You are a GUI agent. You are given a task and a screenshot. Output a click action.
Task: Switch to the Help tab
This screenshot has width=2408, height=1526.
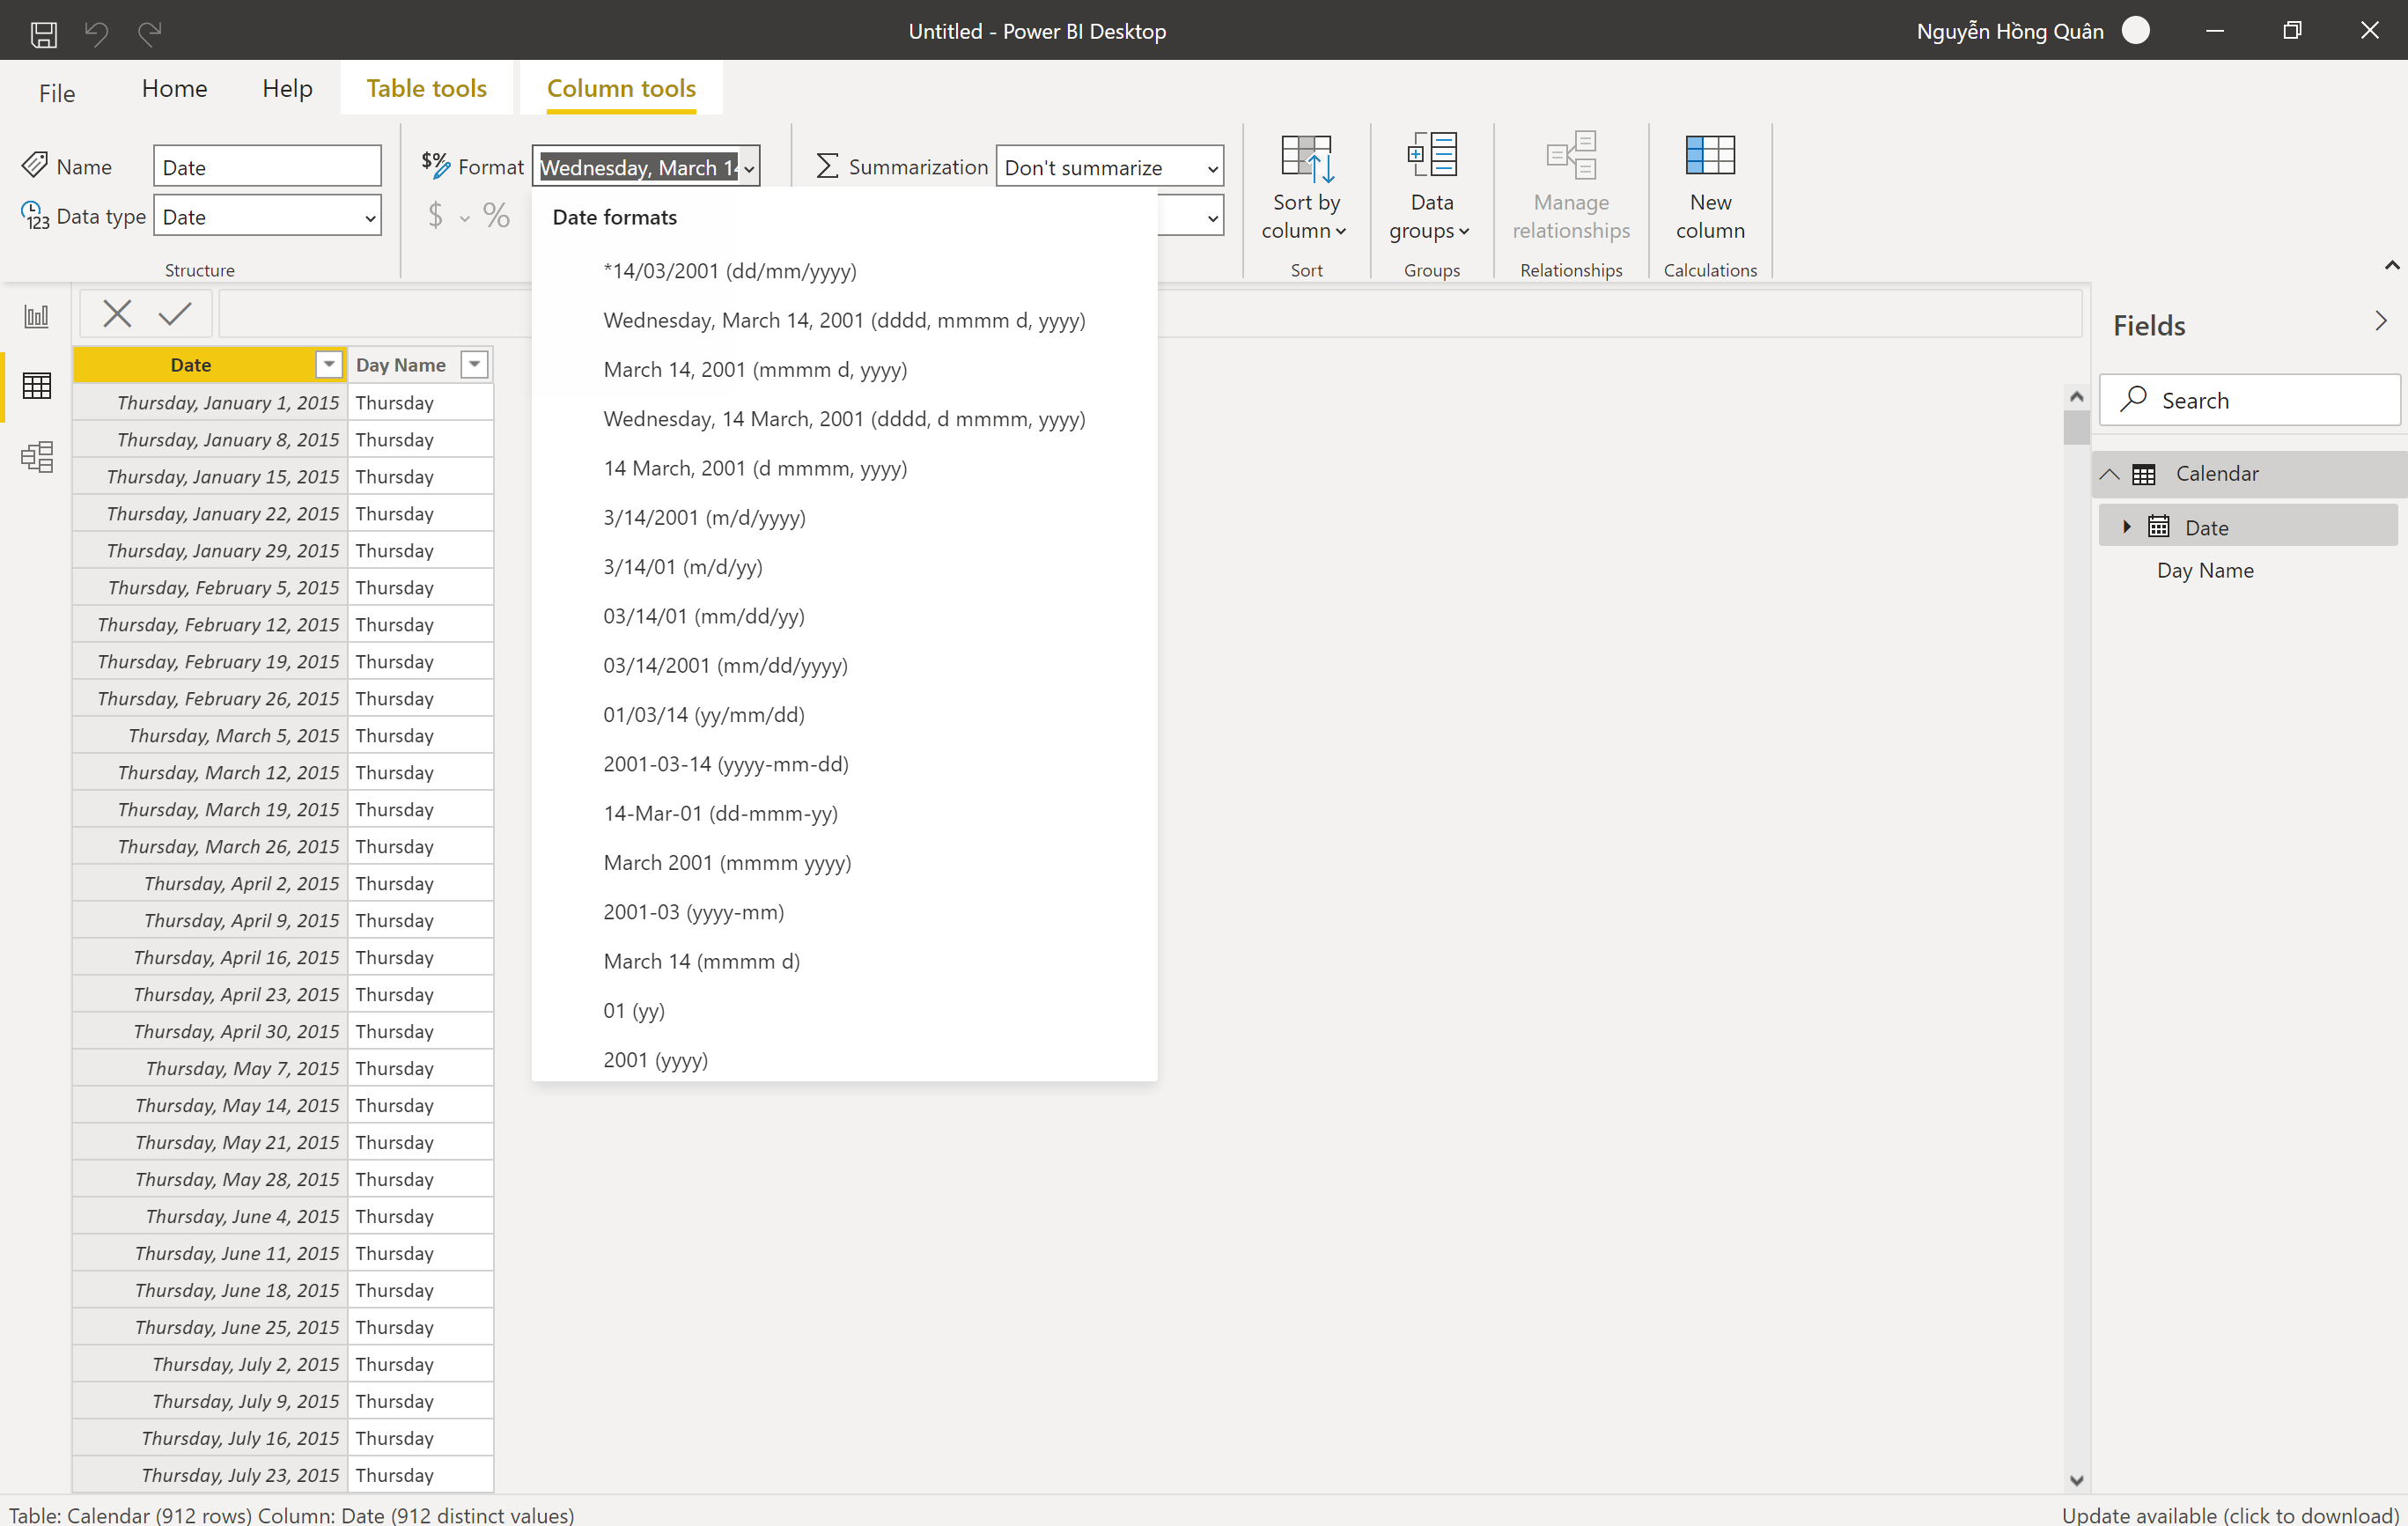pos(287,88)
